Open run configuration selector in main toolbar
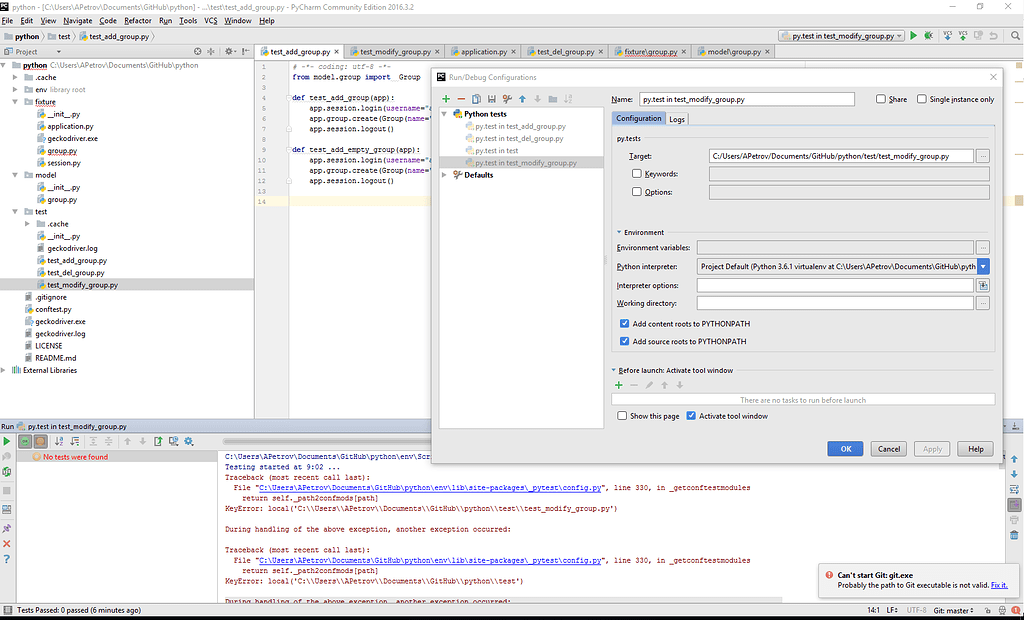The width and height of the screenshot is (1024, 620). point(841,36)
